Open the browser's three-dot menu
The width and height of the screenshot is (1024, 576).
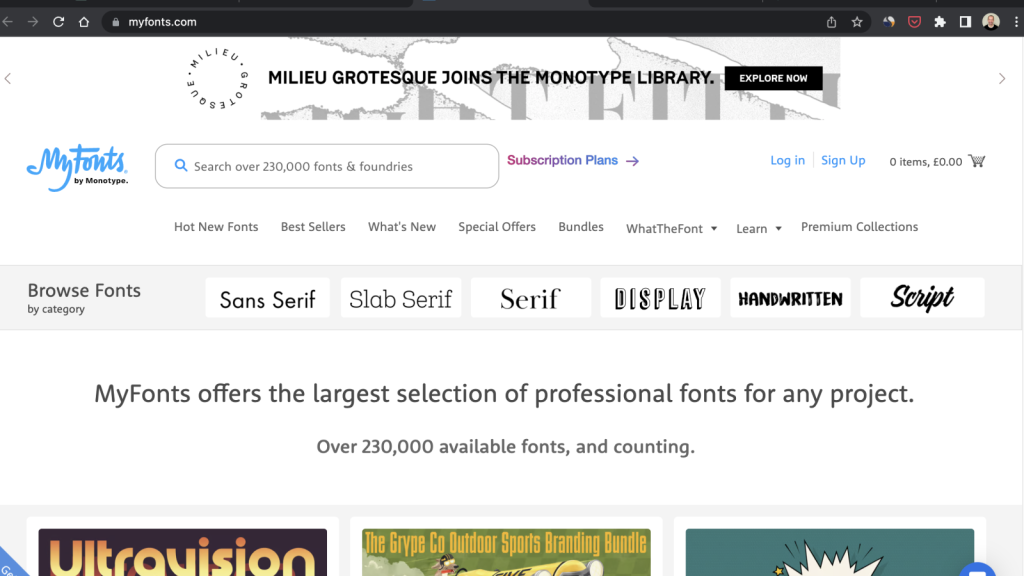point(1015,21)
